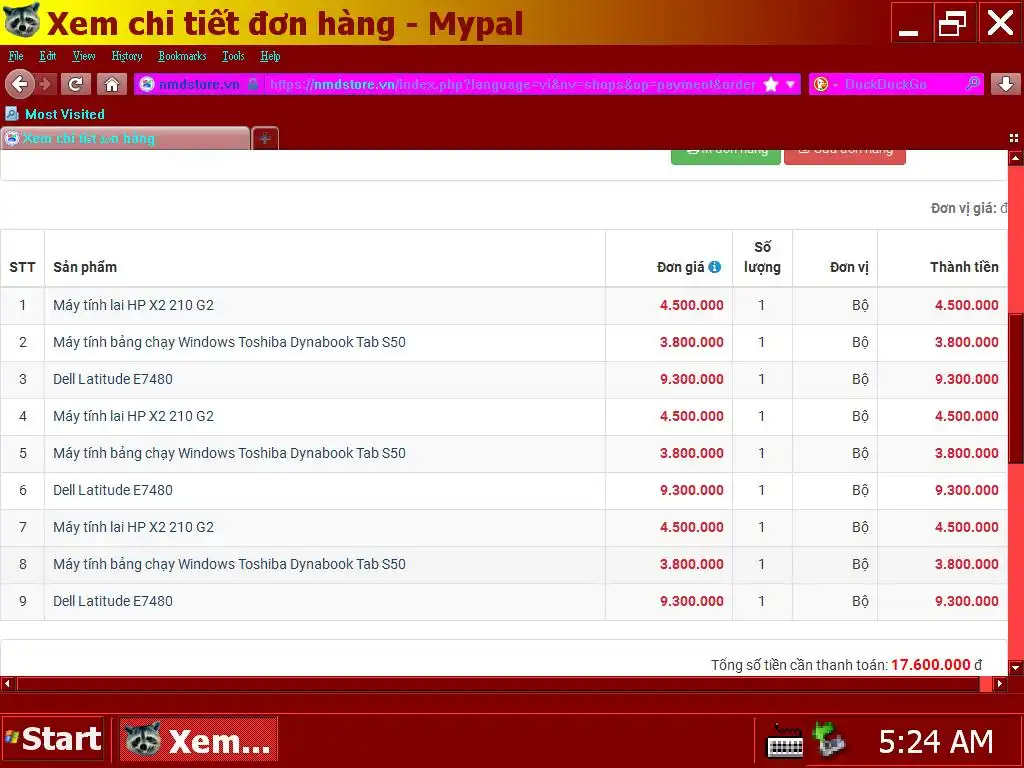Click Dell Latitude E7480 in row 3
1024x768 pixels.
(112, 379)
